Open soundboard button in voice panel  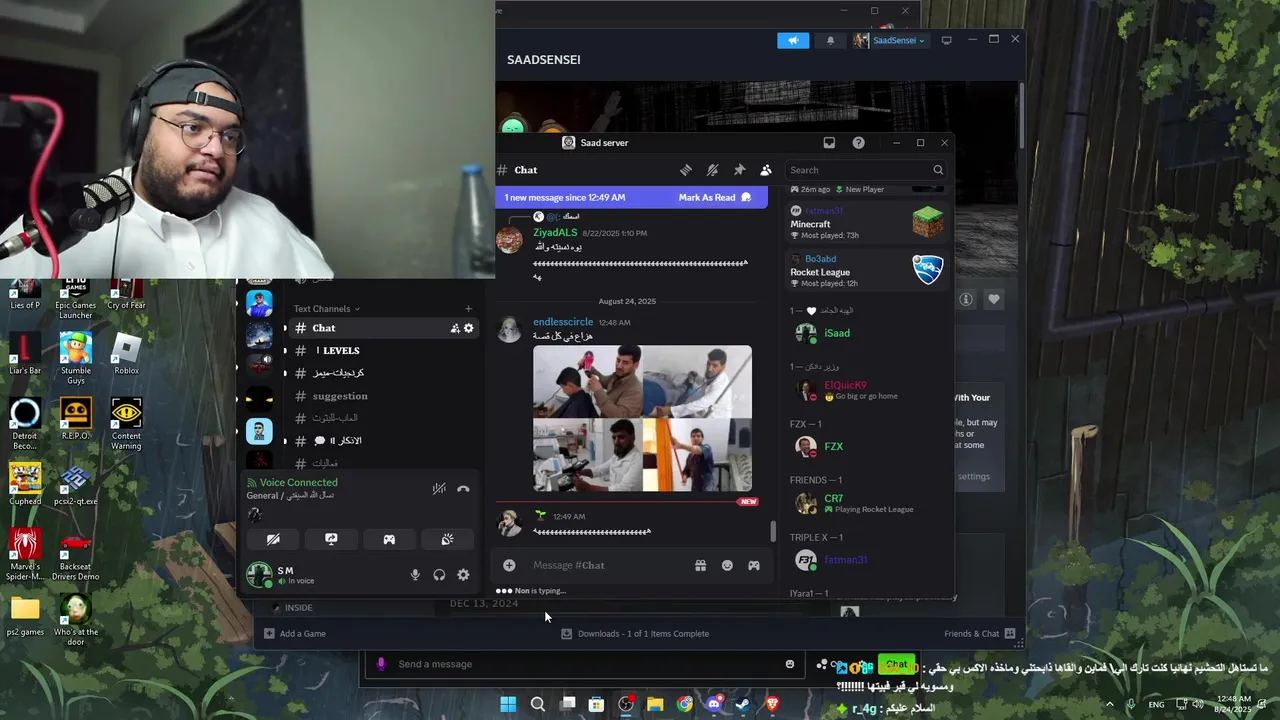coord(447,539)
